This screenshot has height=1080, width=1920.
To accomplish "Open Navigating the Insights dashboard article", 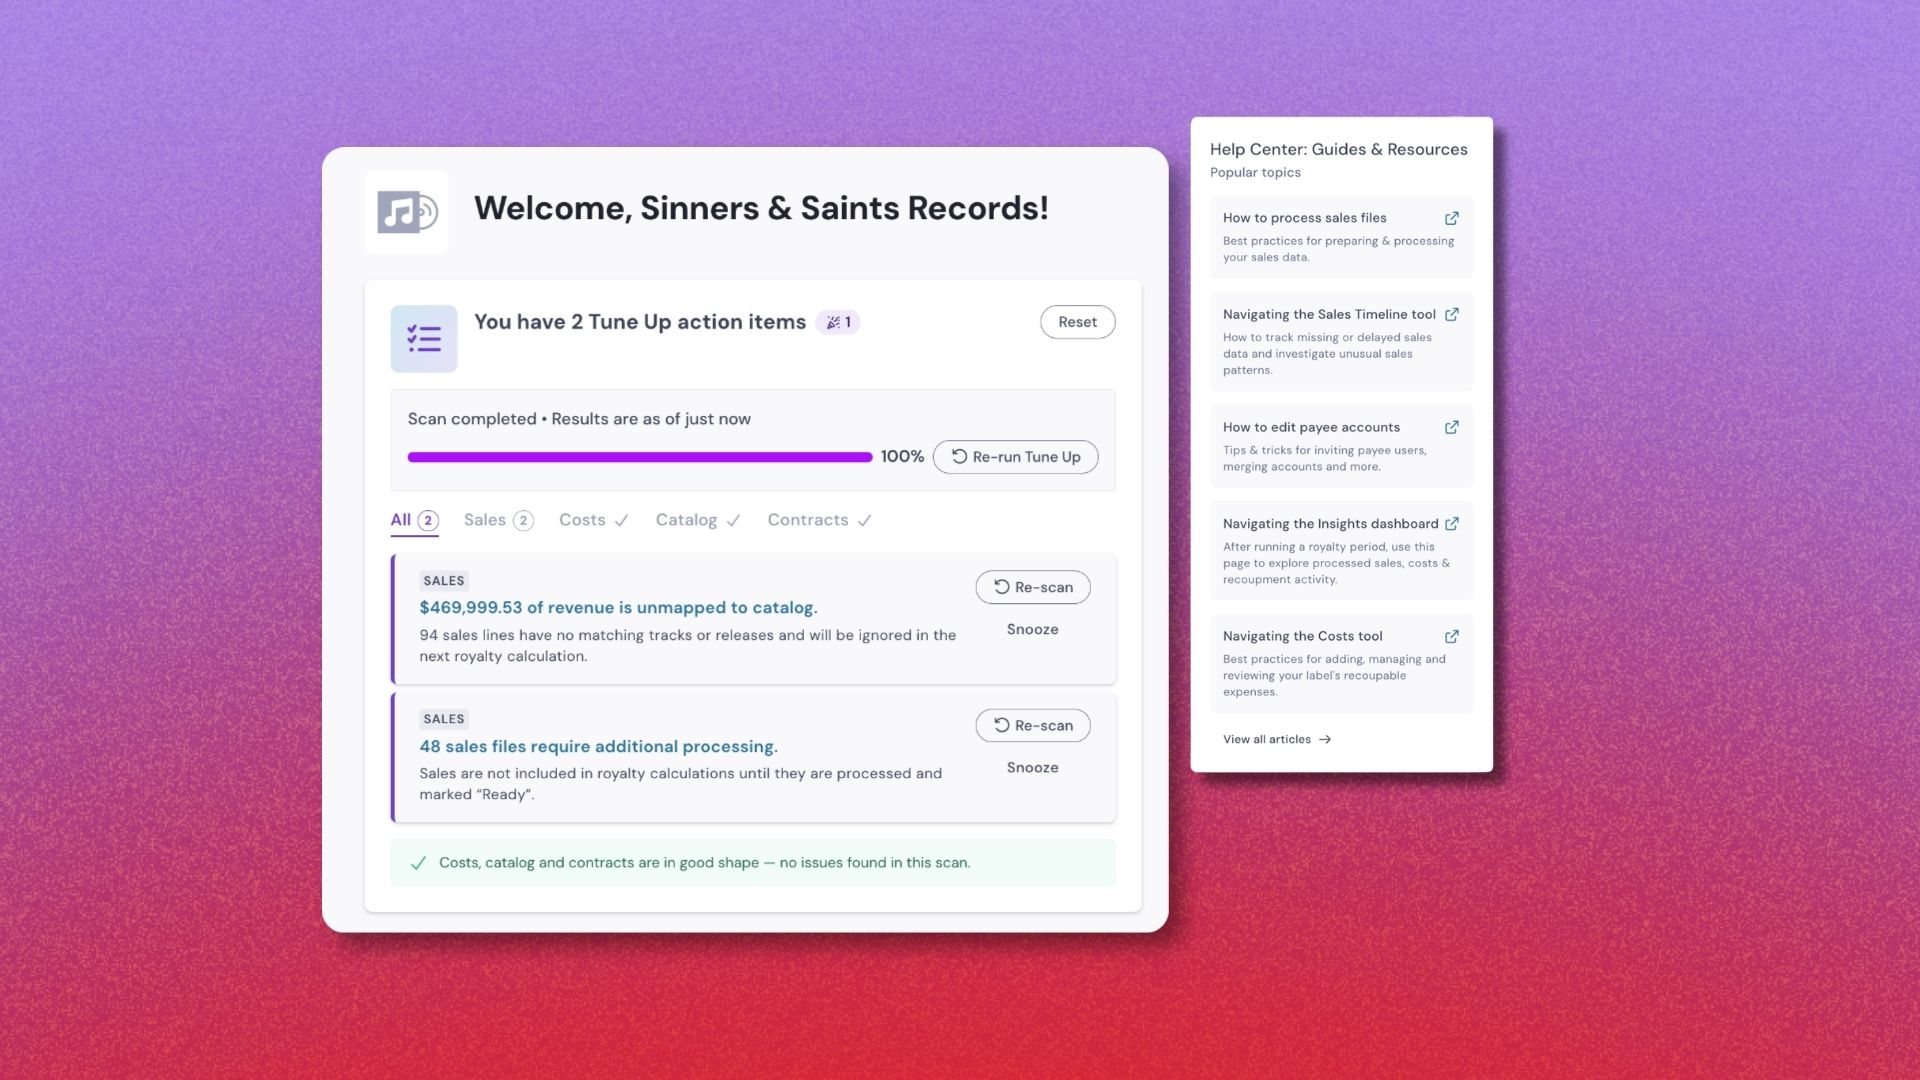I will pos(1341,550).
